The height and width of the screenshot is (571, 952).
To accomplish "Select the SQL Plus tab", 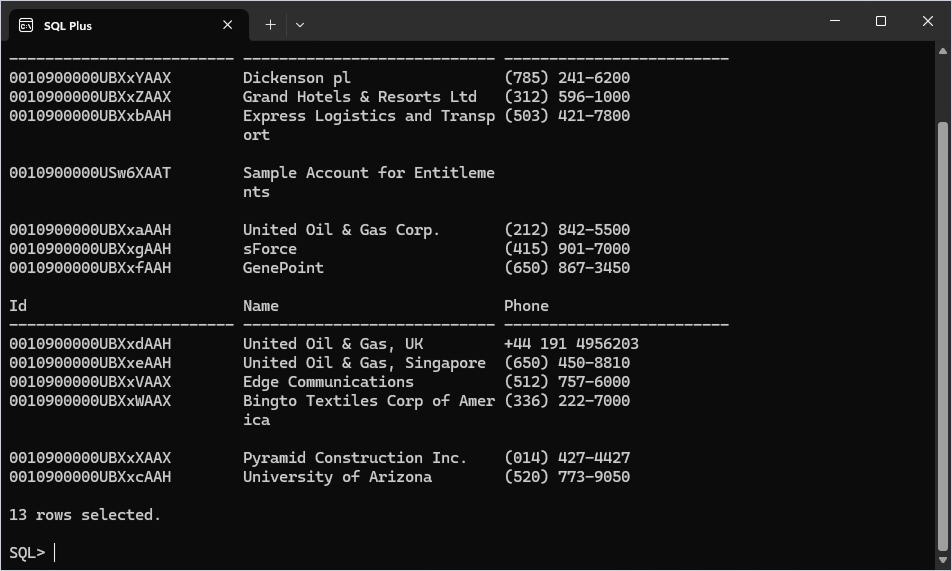I will coord(128,26).
